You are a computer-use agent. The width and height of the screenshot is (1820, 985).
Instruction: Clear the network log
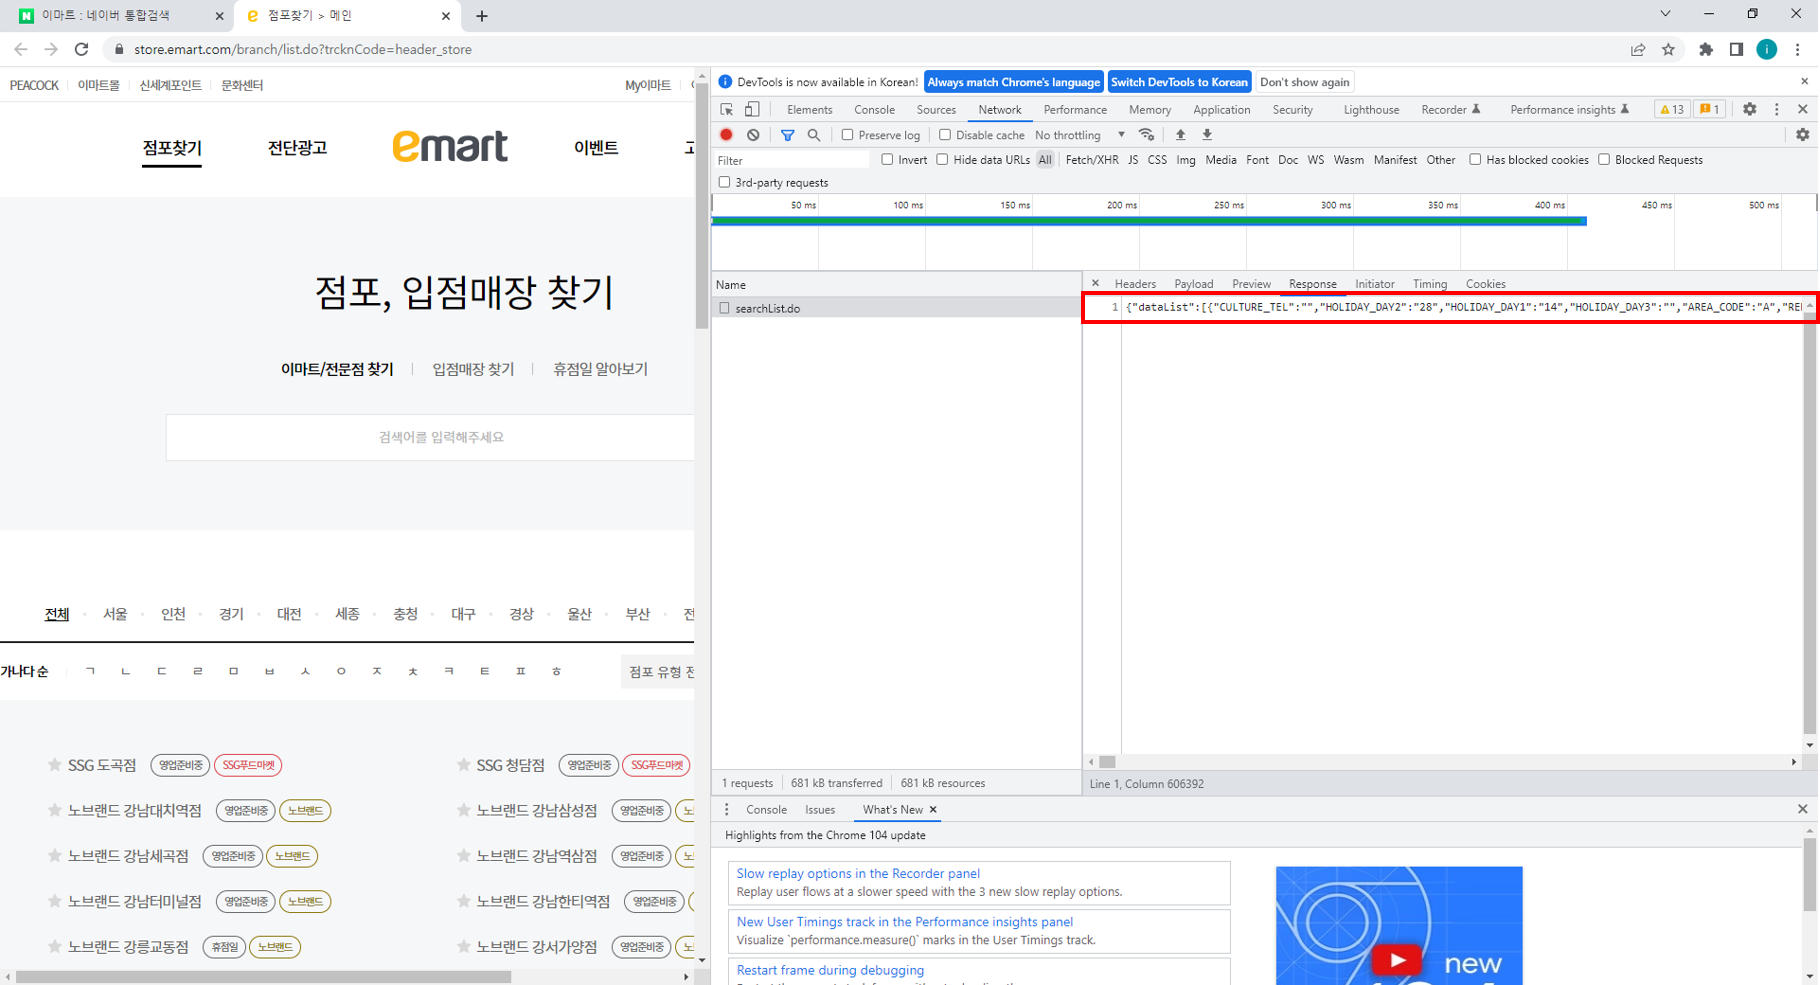pyautogui.click(x=753, y=135)
